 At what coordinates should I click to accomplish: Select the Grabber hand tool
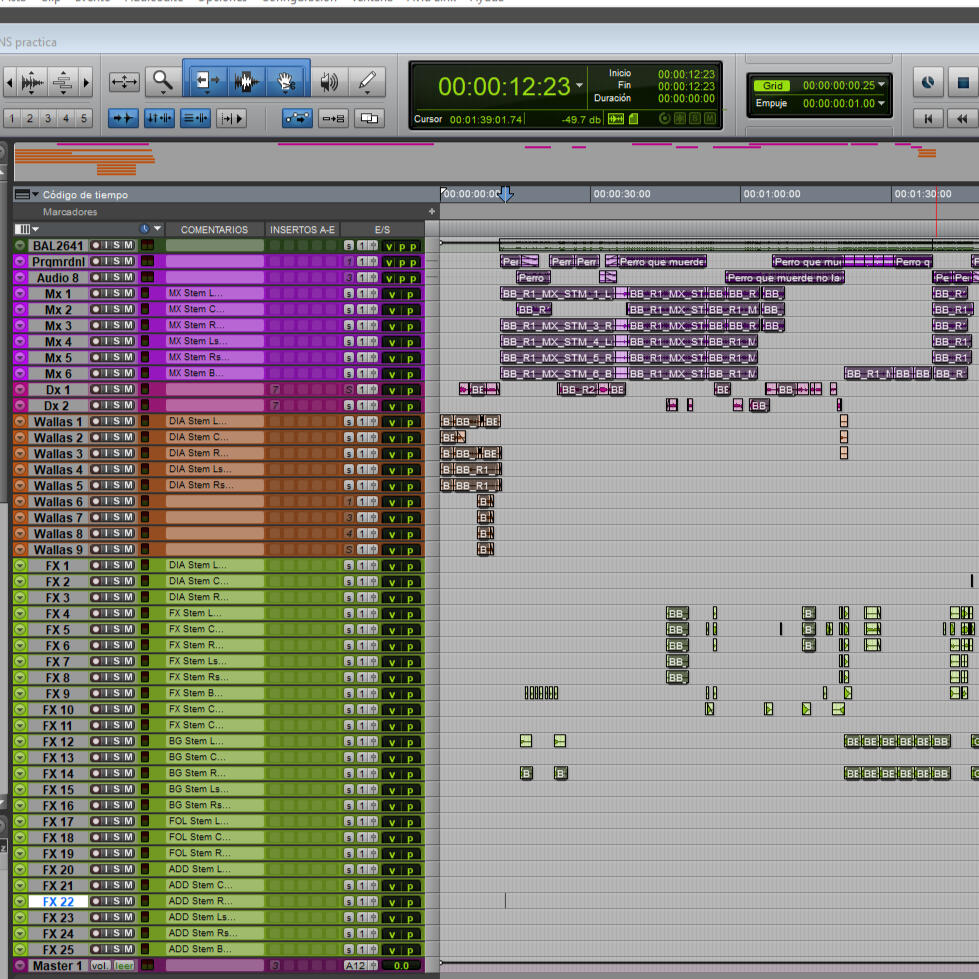285,81
